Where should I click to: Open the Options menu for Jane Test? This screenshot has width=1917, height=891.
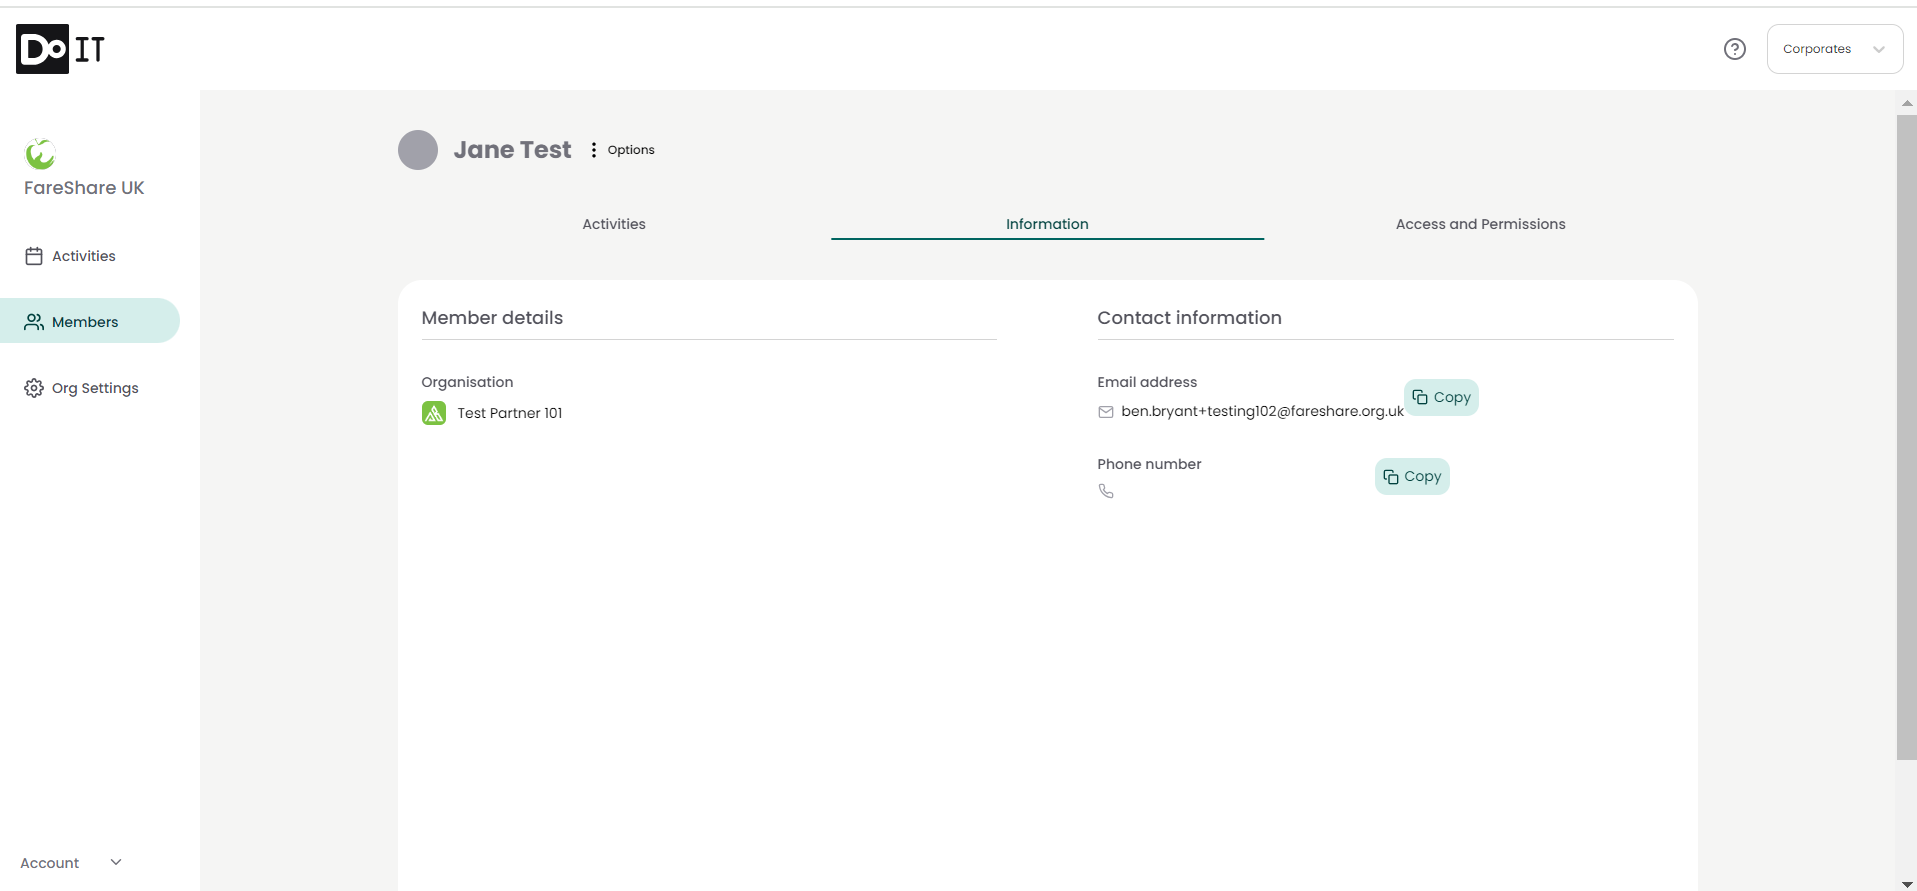tap(630, 150)
